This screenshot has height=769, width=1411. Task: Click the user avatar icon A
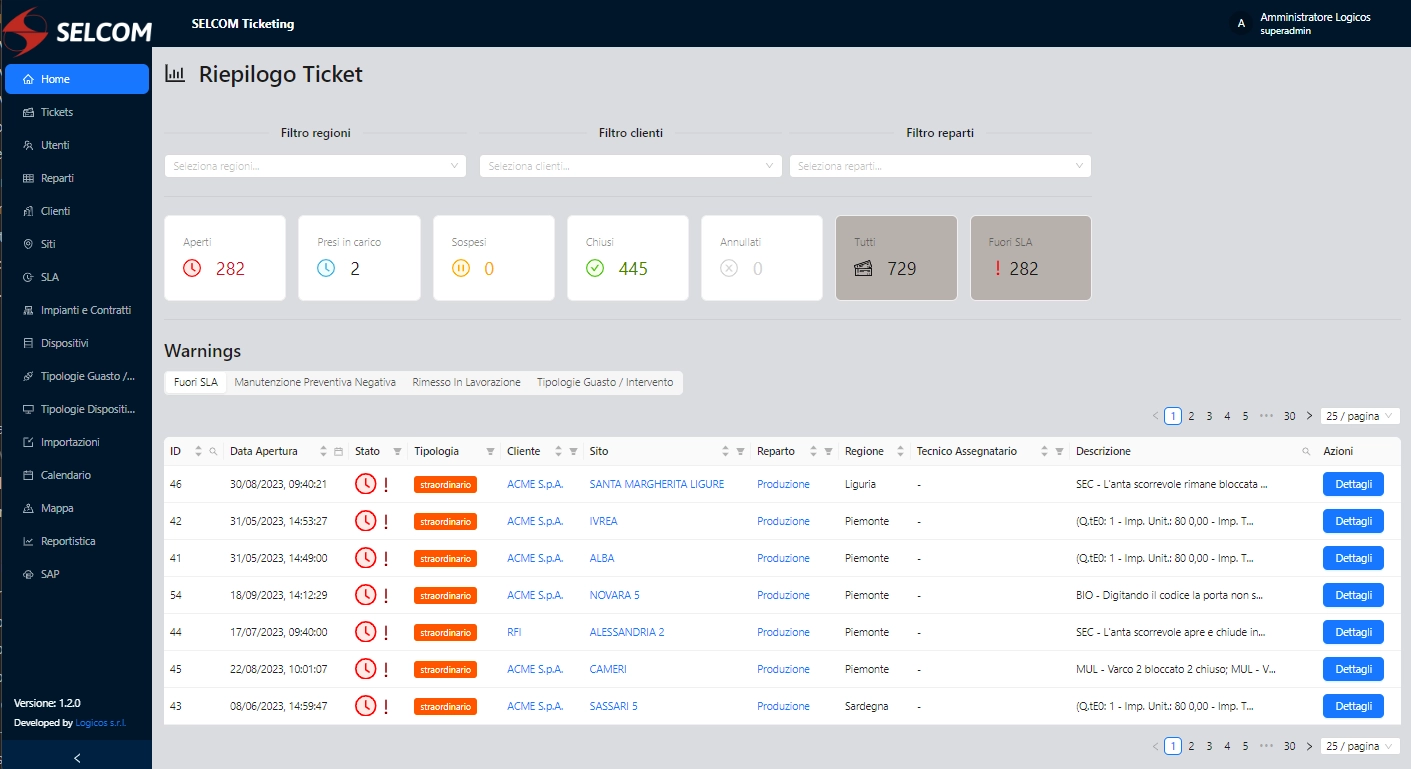(x=1241, y=23)
